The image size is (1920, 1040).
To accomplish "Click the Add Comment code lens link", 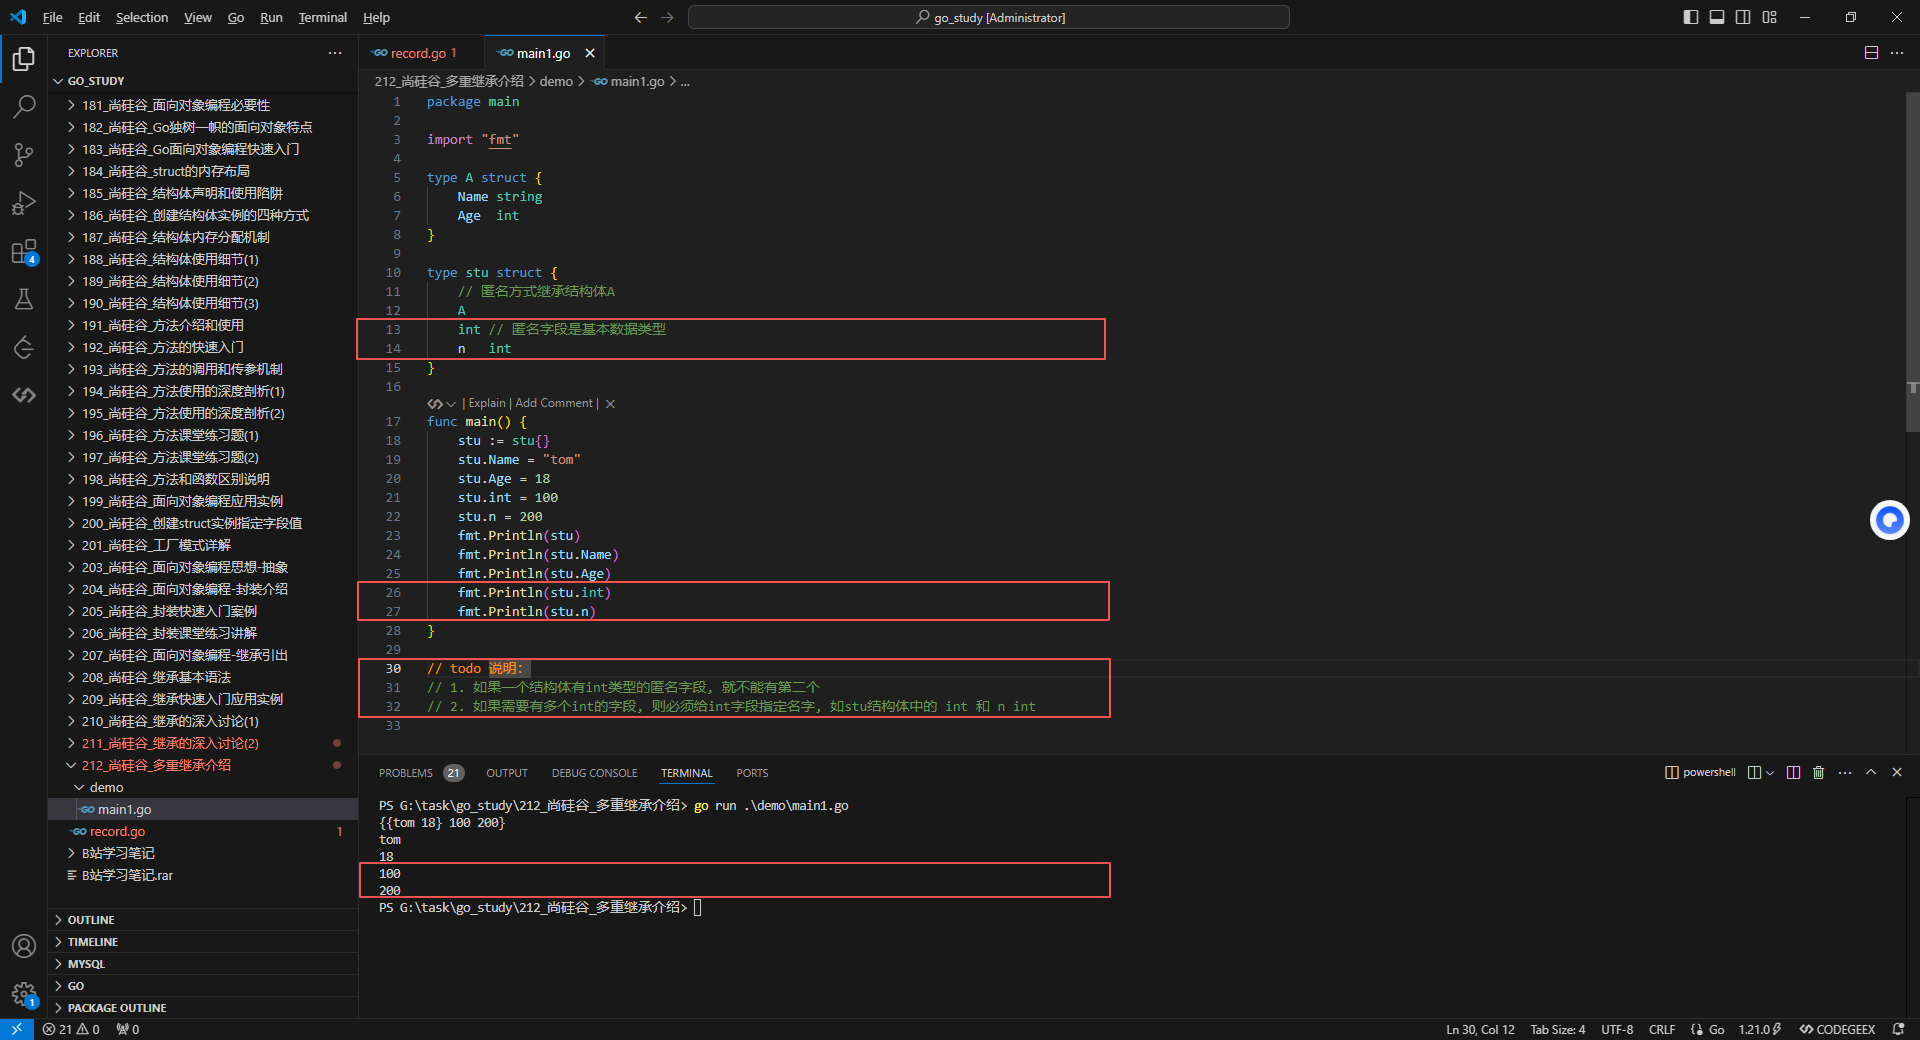I will coord(554,404).
